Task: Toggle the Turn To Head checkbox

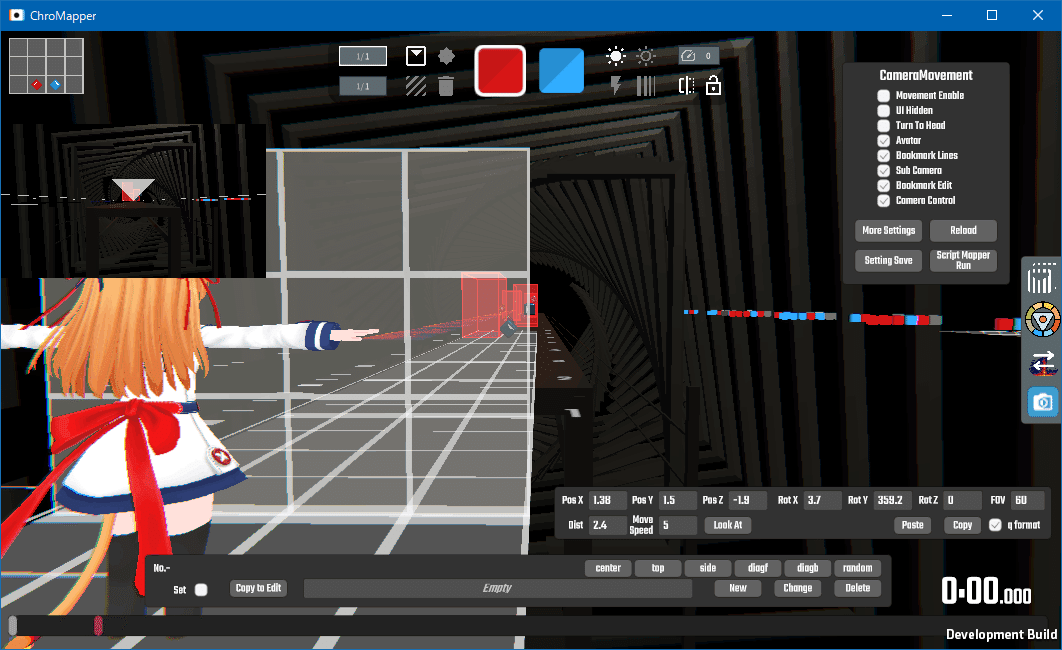Action: point(883,125)
